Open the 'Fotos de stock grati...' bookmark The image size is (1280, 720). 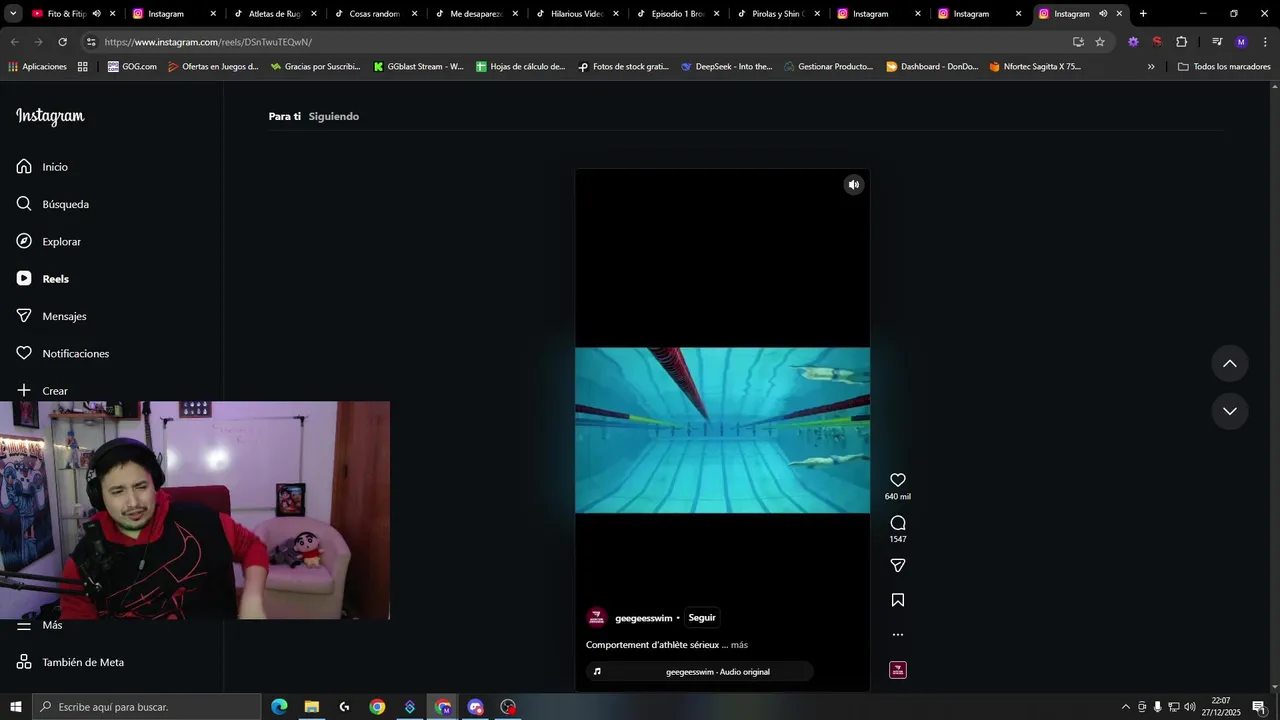623,66
